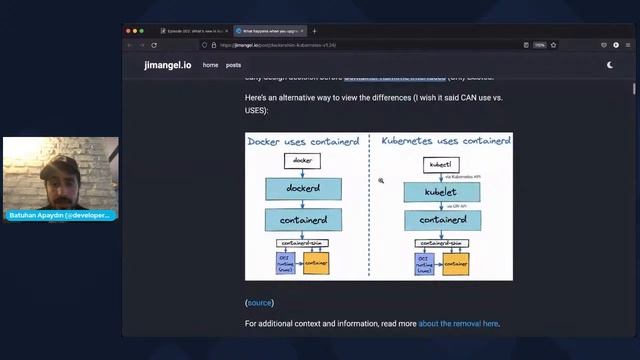Close the Episode tab
This screenshot has width=640, height=360.
[227, 31]
